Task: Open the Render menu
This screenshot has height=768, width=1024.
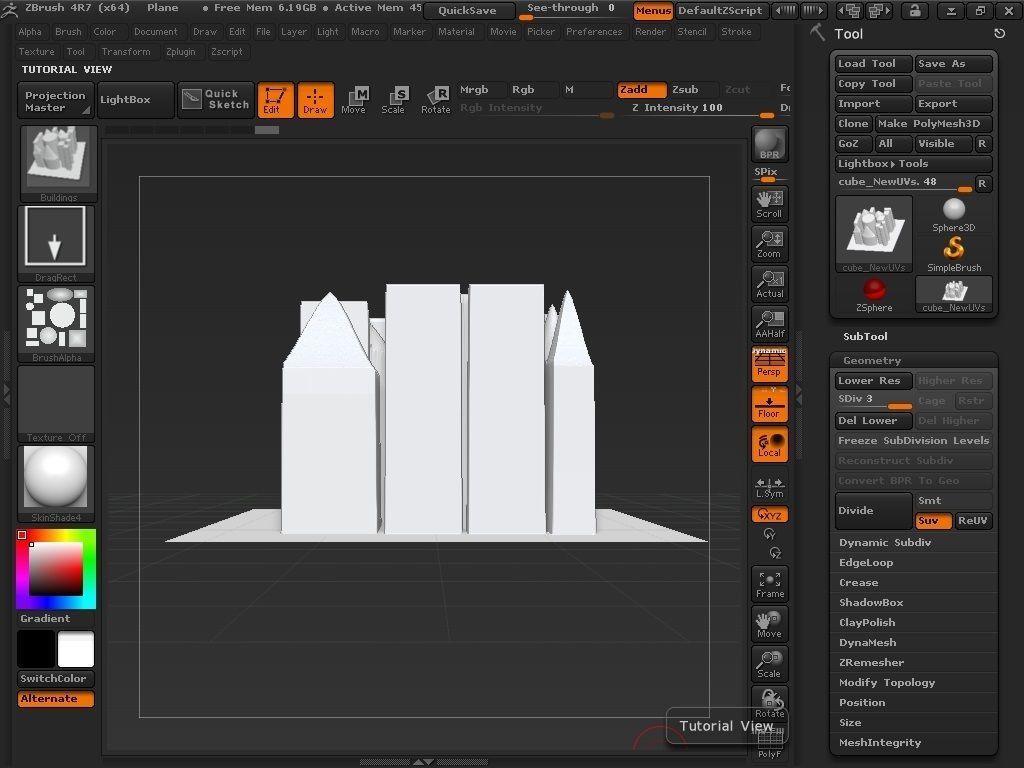Action: pyautogui.click(x=650, y=31)
